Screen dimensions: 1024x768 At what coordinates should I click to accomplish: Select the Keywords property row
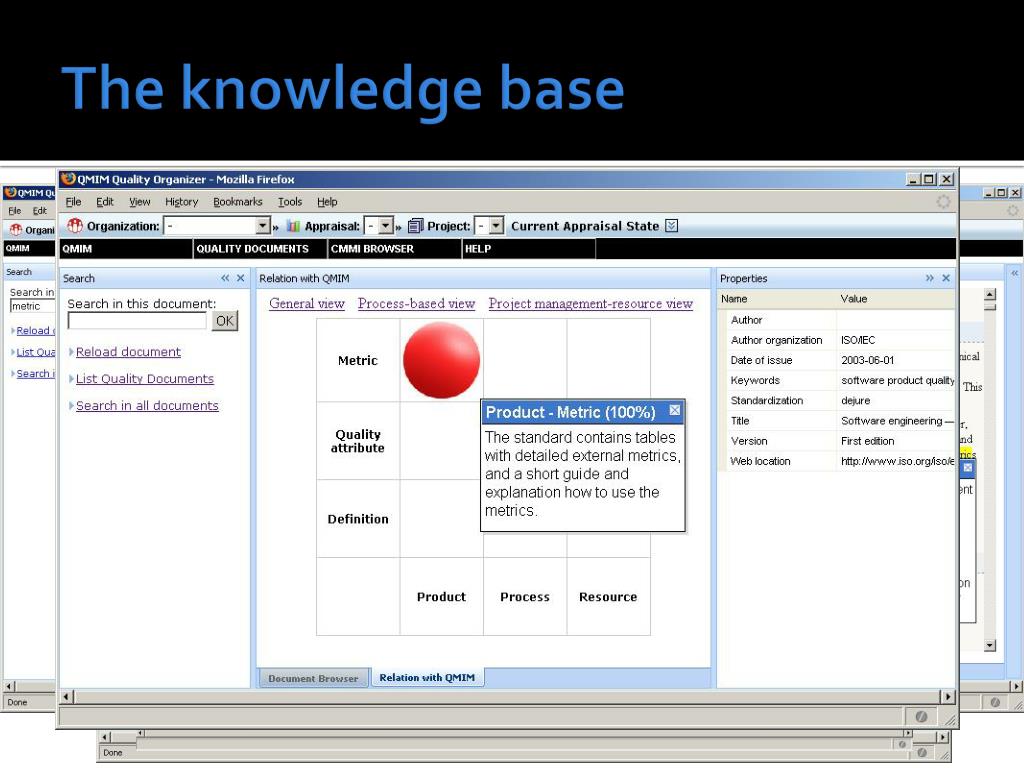(x=837, y=381)
